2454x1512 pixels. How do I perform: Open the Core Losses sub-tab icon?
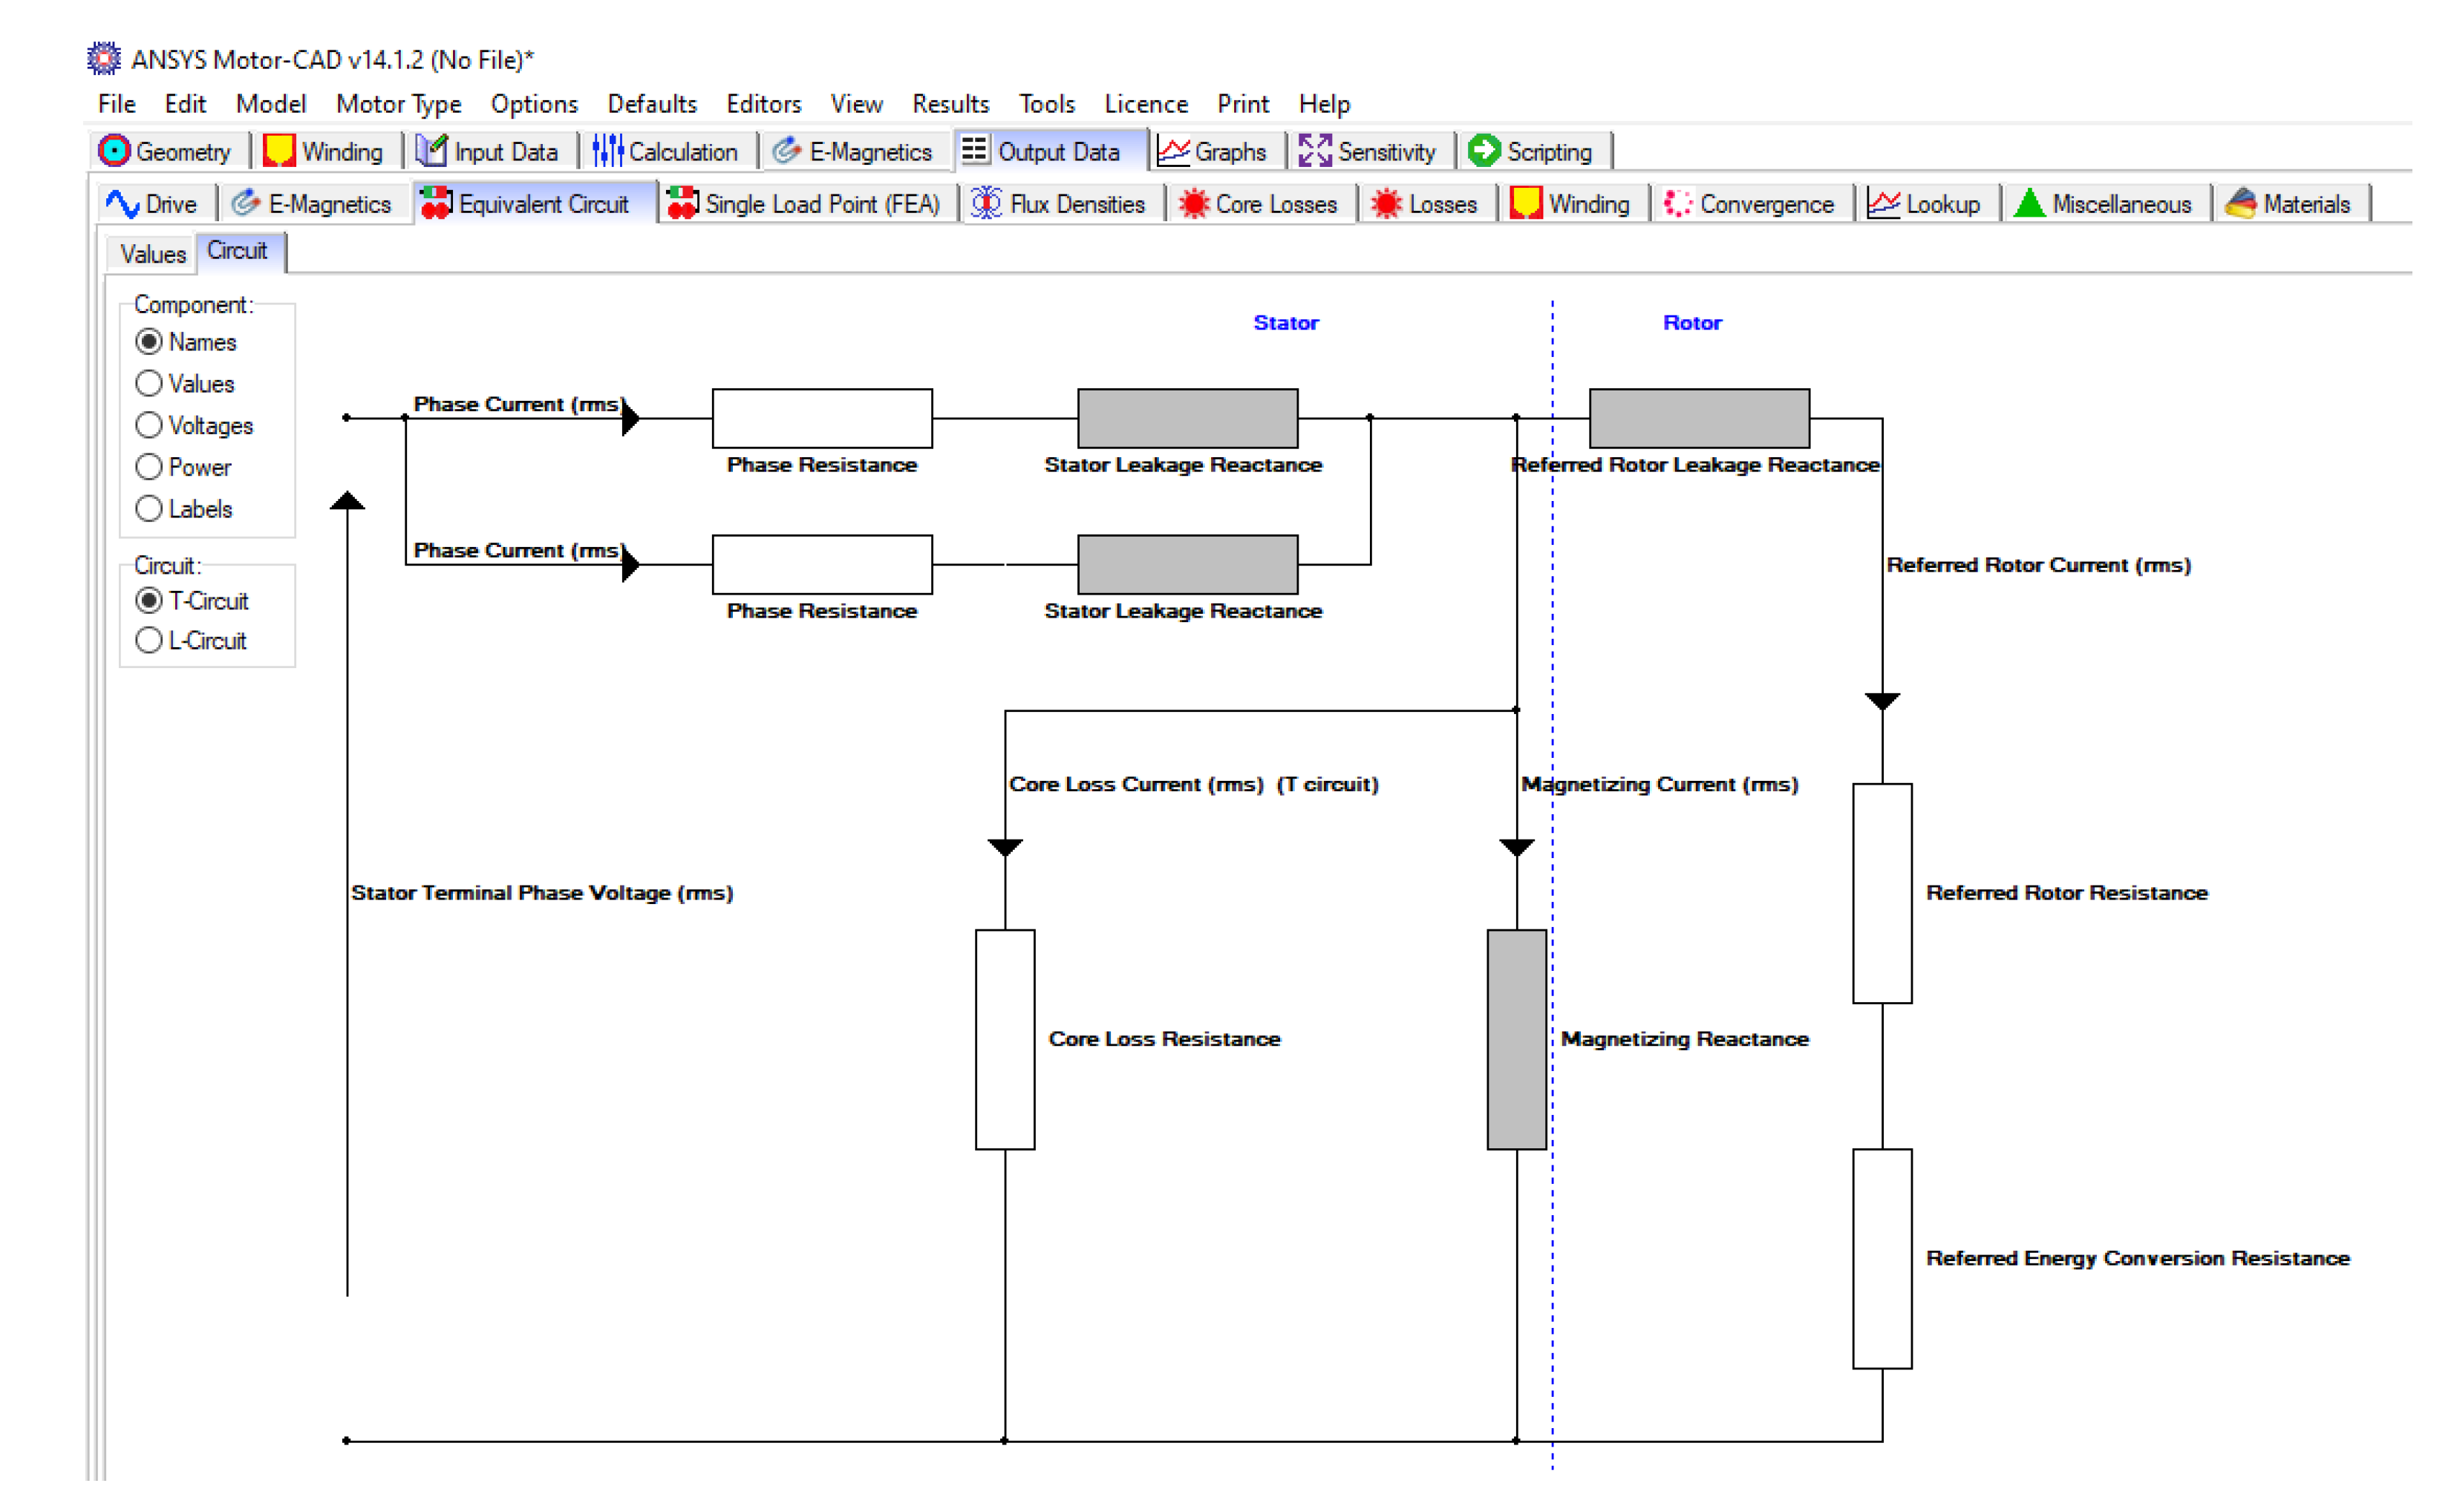point(1193,204)
